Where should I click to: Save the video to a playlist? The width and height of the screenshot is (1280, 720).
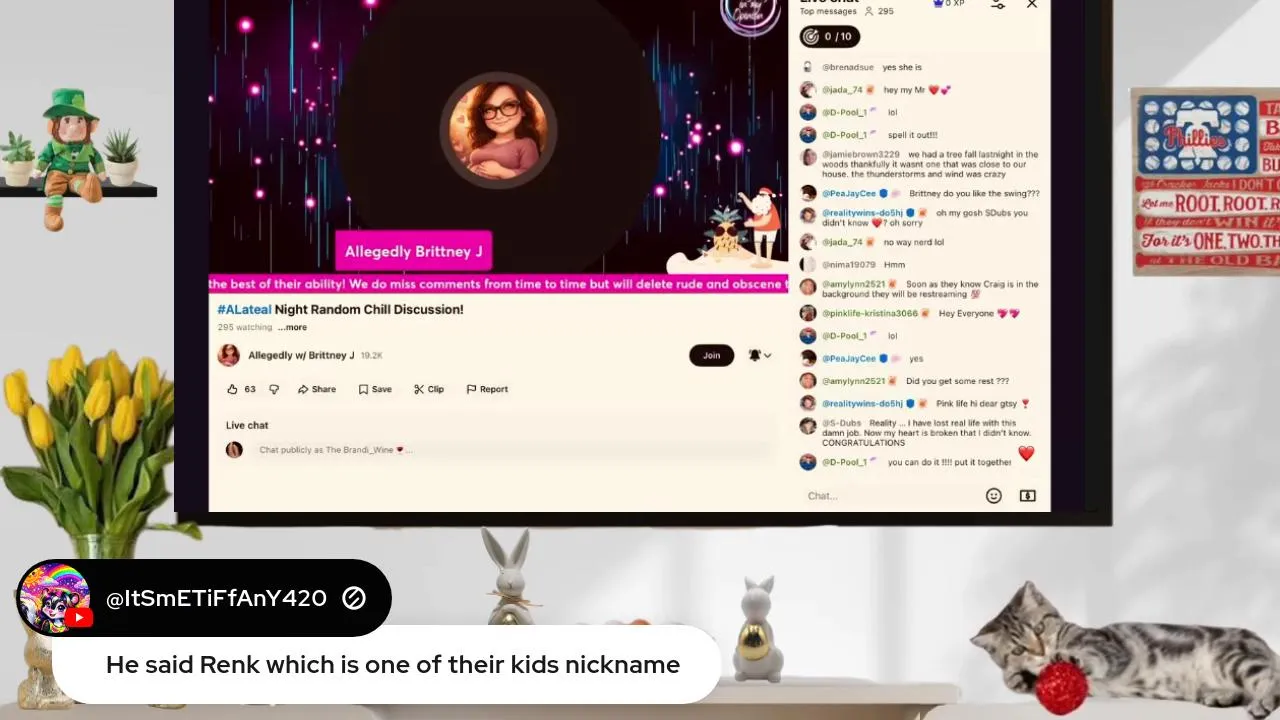[375, 389]
